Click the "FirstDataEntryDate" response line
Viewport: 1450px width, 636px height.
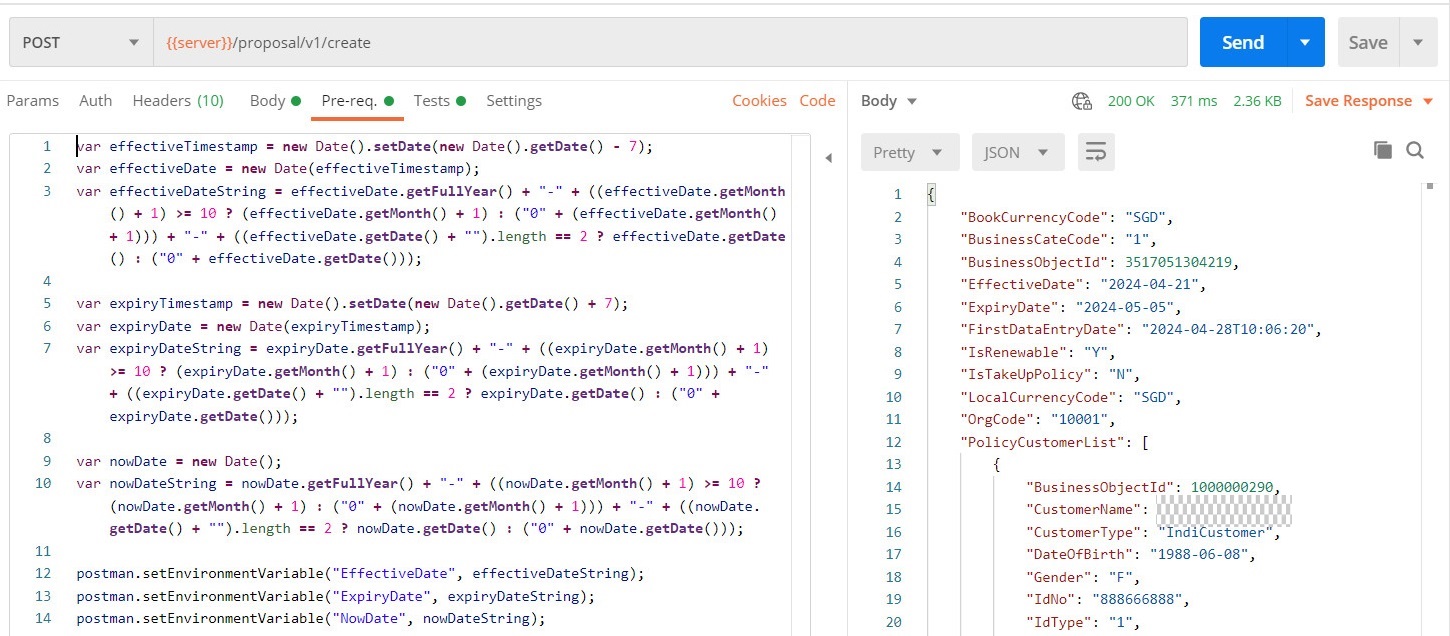1141,329
